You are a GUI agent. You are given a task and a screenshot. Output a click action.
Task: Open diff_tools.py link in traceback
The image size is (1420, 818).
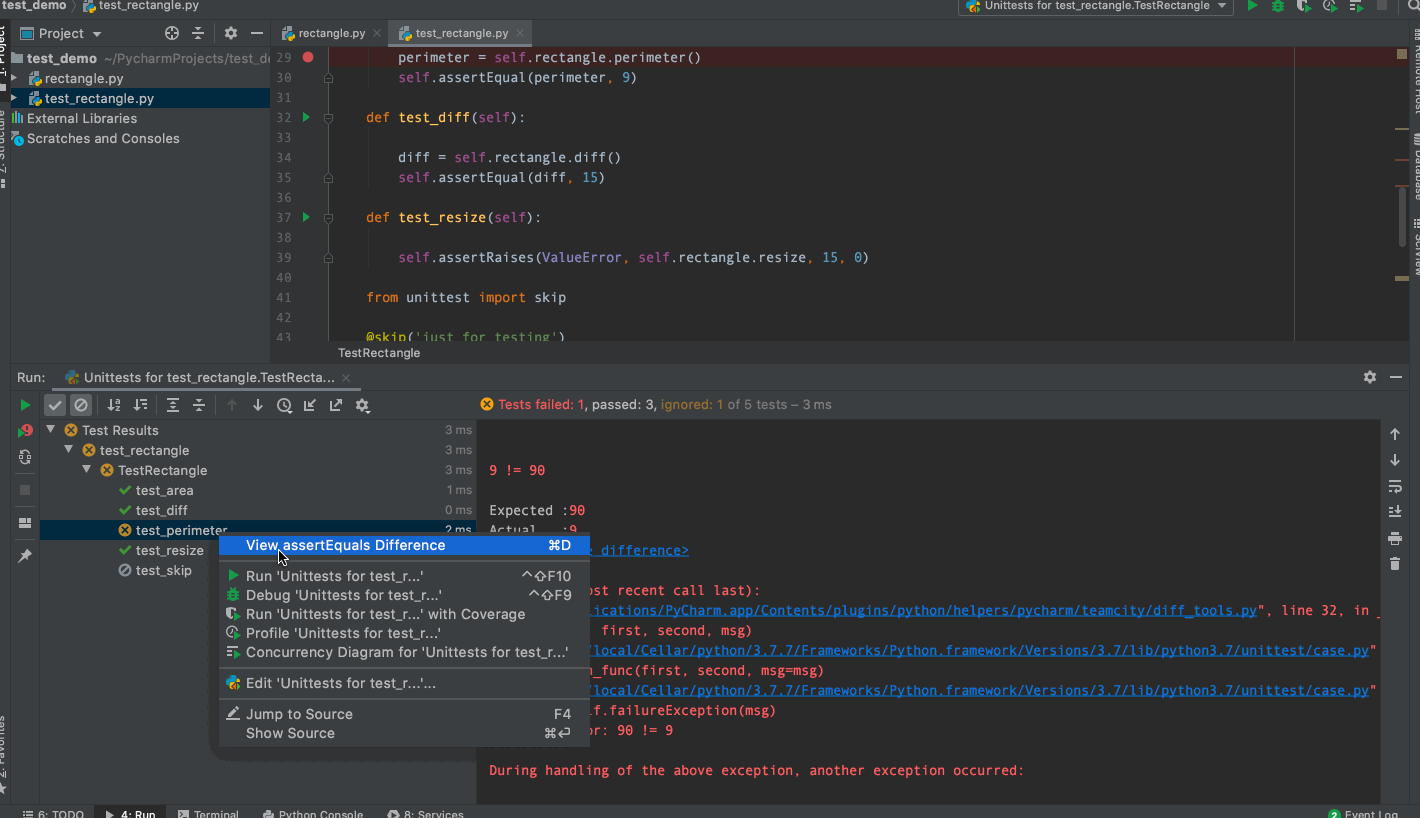coord(923,610)
